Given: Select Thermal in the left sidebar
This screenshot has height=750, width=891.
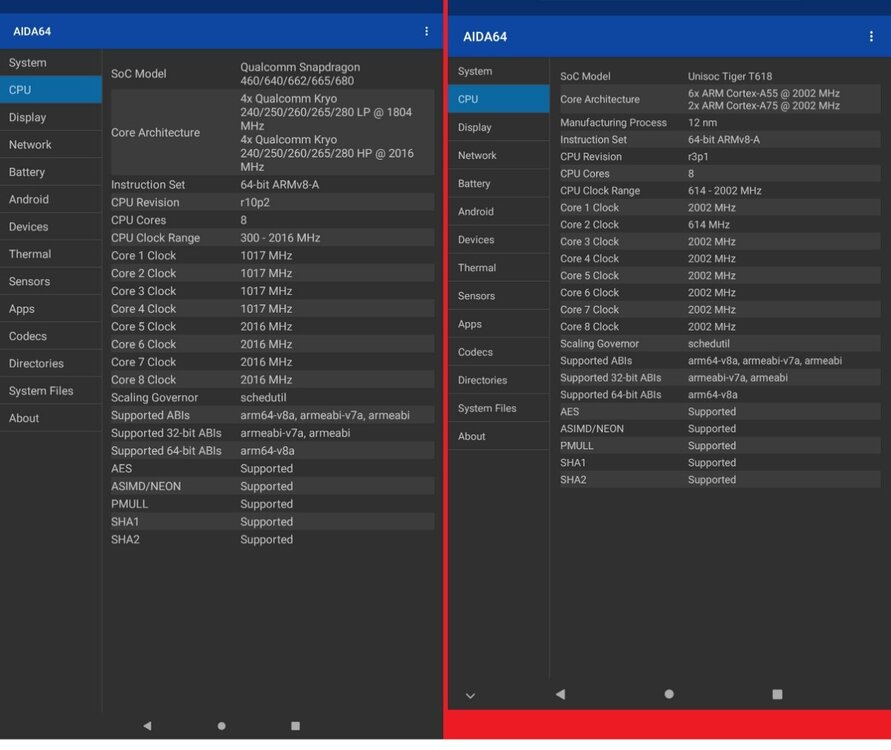Looking at the screenshot, I should (51, 254).
